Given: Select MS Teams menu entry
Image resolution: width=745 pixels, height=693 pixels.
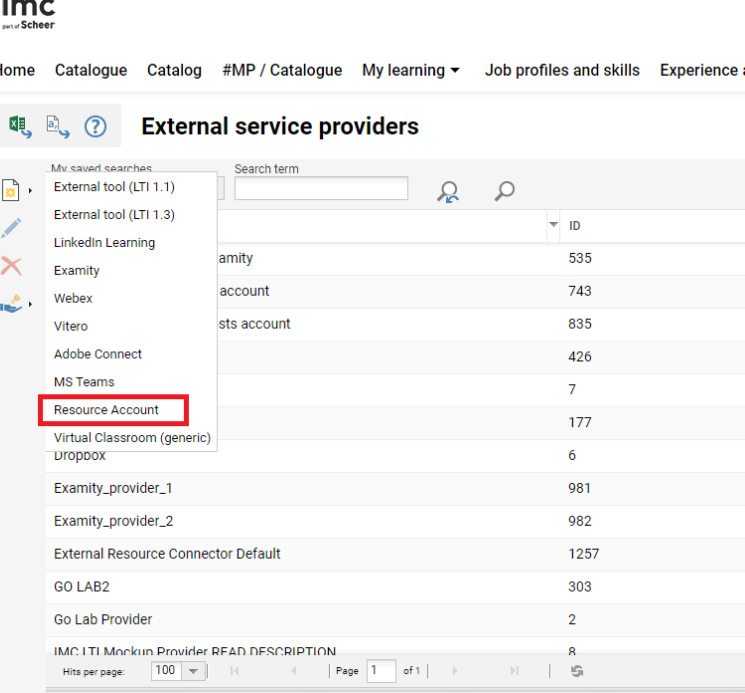Looking at the screenshot, I should tap(84, 382).
